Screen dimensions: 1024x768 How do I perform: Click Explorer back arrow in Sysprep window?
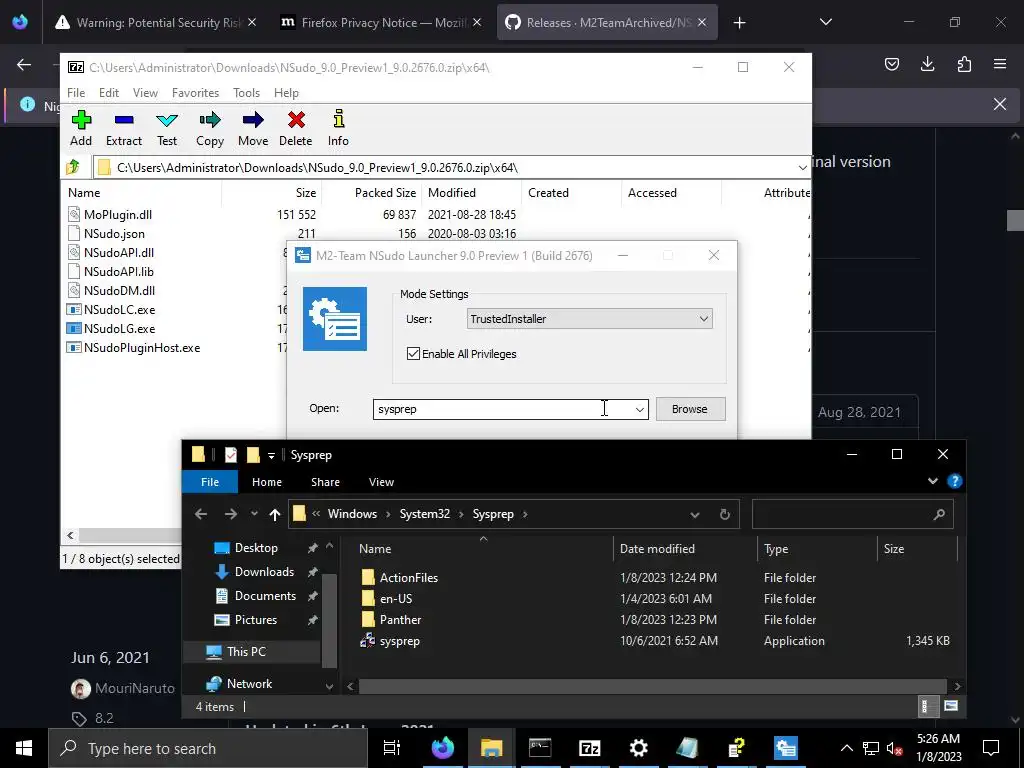pyautogui.click(x=200, y=514)
